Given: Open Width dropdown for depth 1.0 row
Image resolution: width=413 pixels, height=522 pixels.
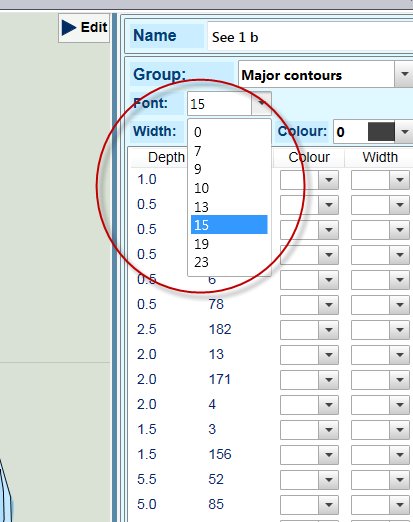Looking at the screenshot, I should click(x=399, y=180).
